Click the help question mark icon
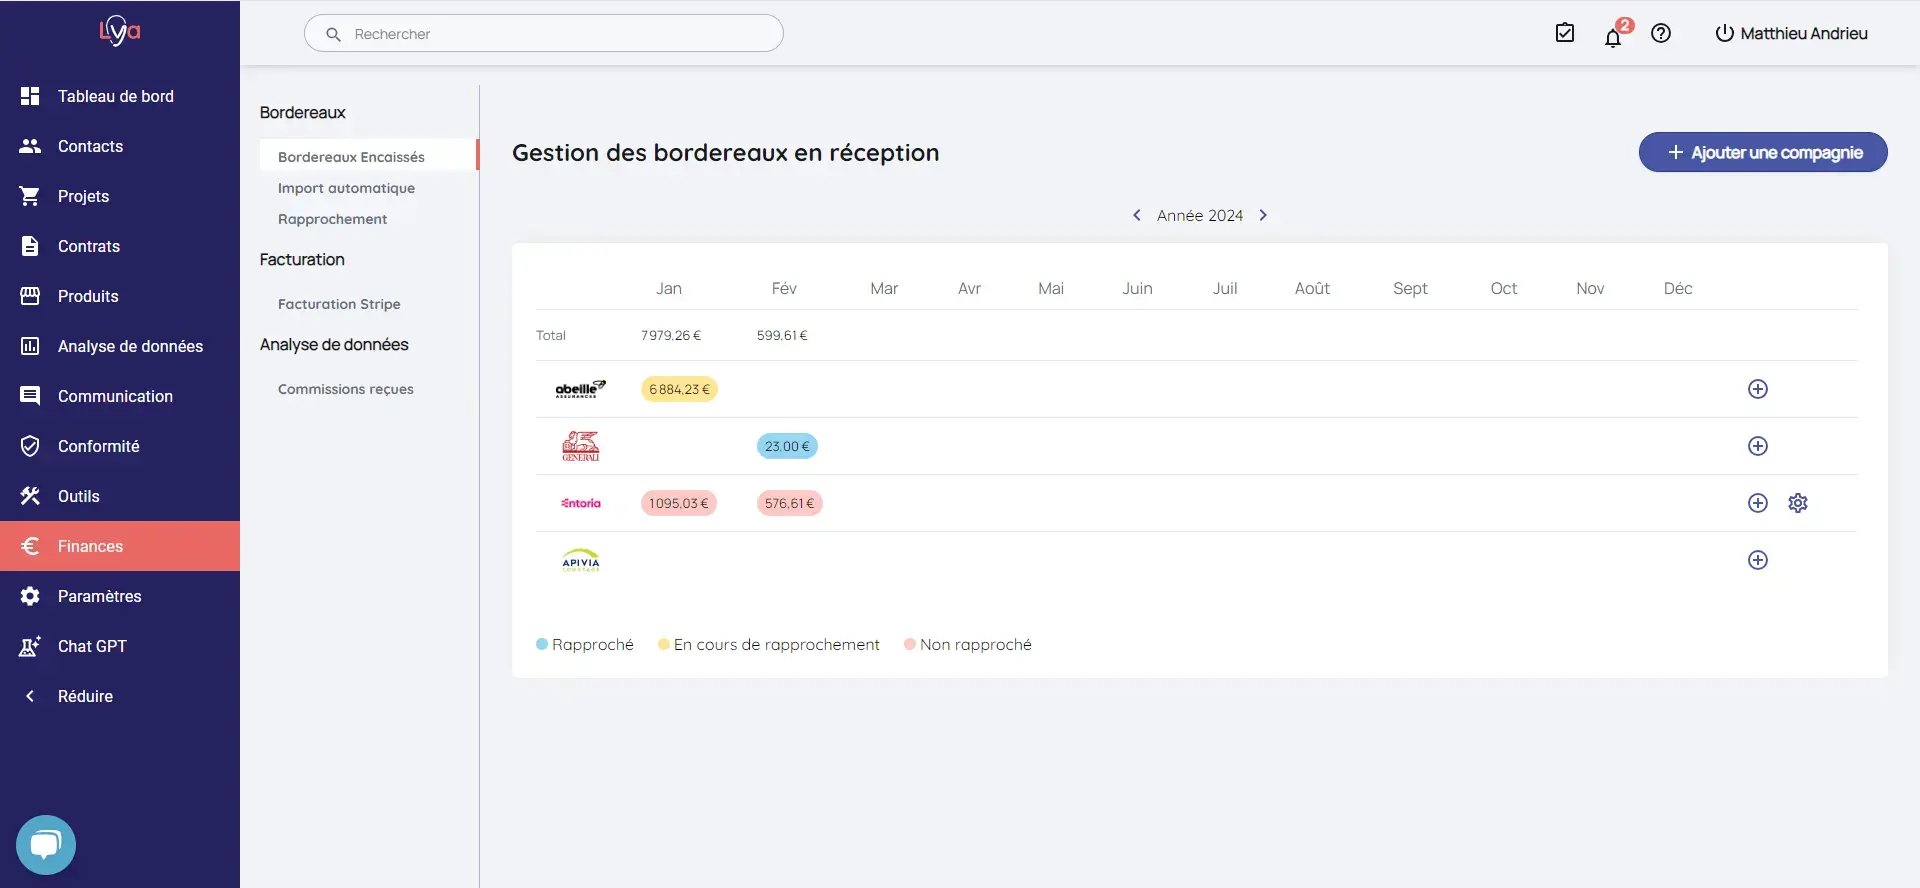Screen dimensions: 1920x888 click(x=1661, y=33)
